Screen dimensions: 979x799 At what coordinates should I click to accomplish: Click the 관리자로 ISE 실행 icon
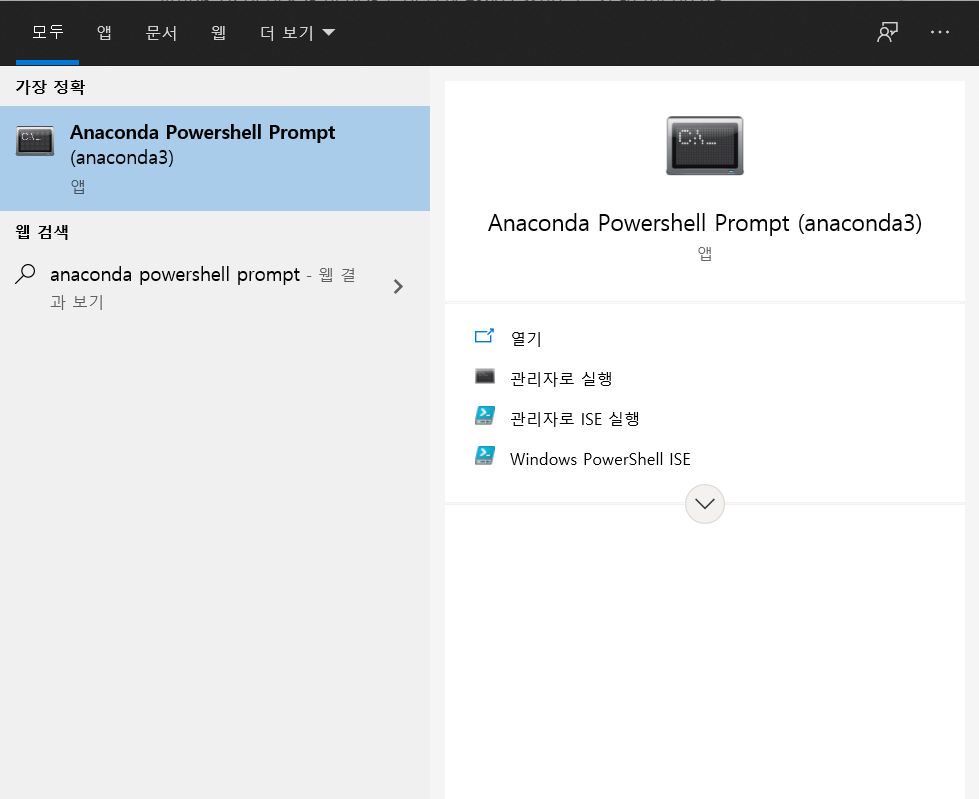485,417
